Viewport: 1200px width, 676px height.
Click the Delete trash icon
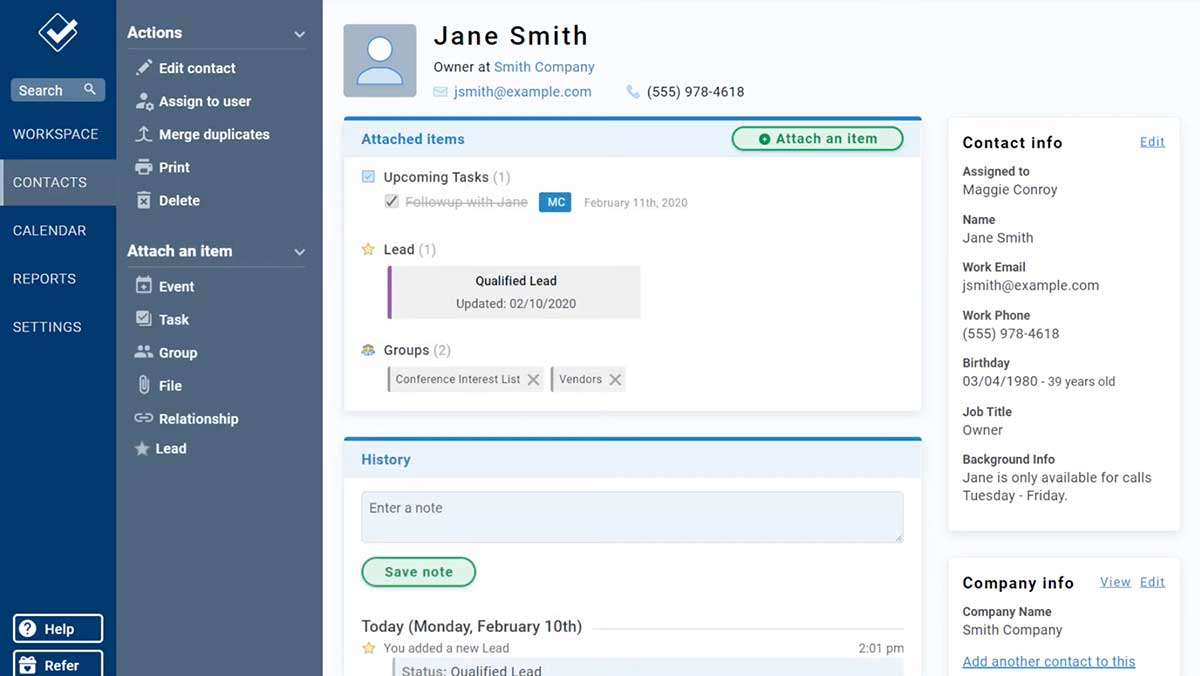pos(143,200)
